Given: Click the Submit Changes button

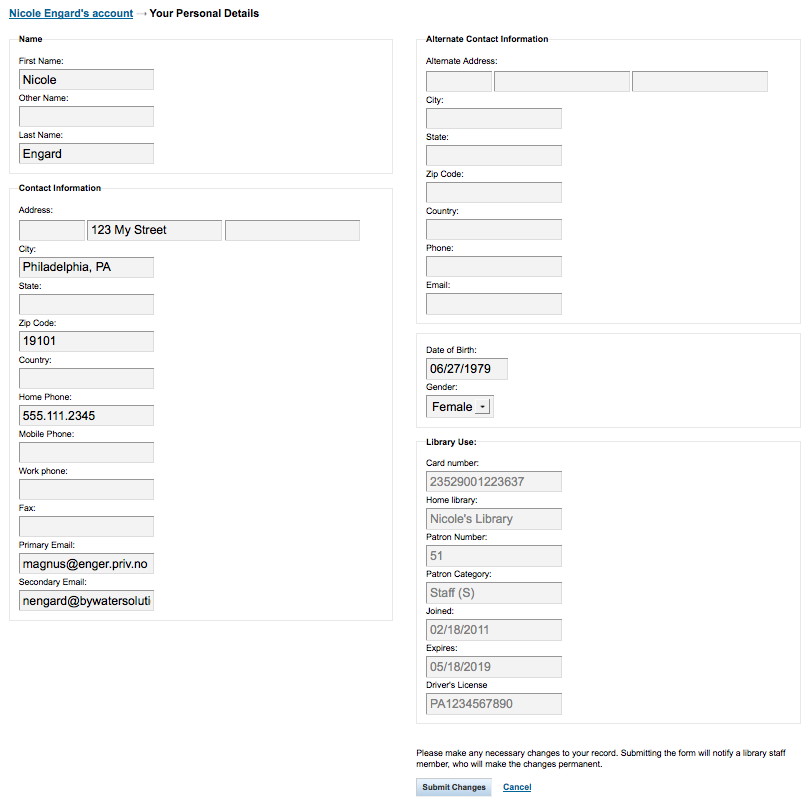Looking at the screenshot, I should tap(454, 787).
